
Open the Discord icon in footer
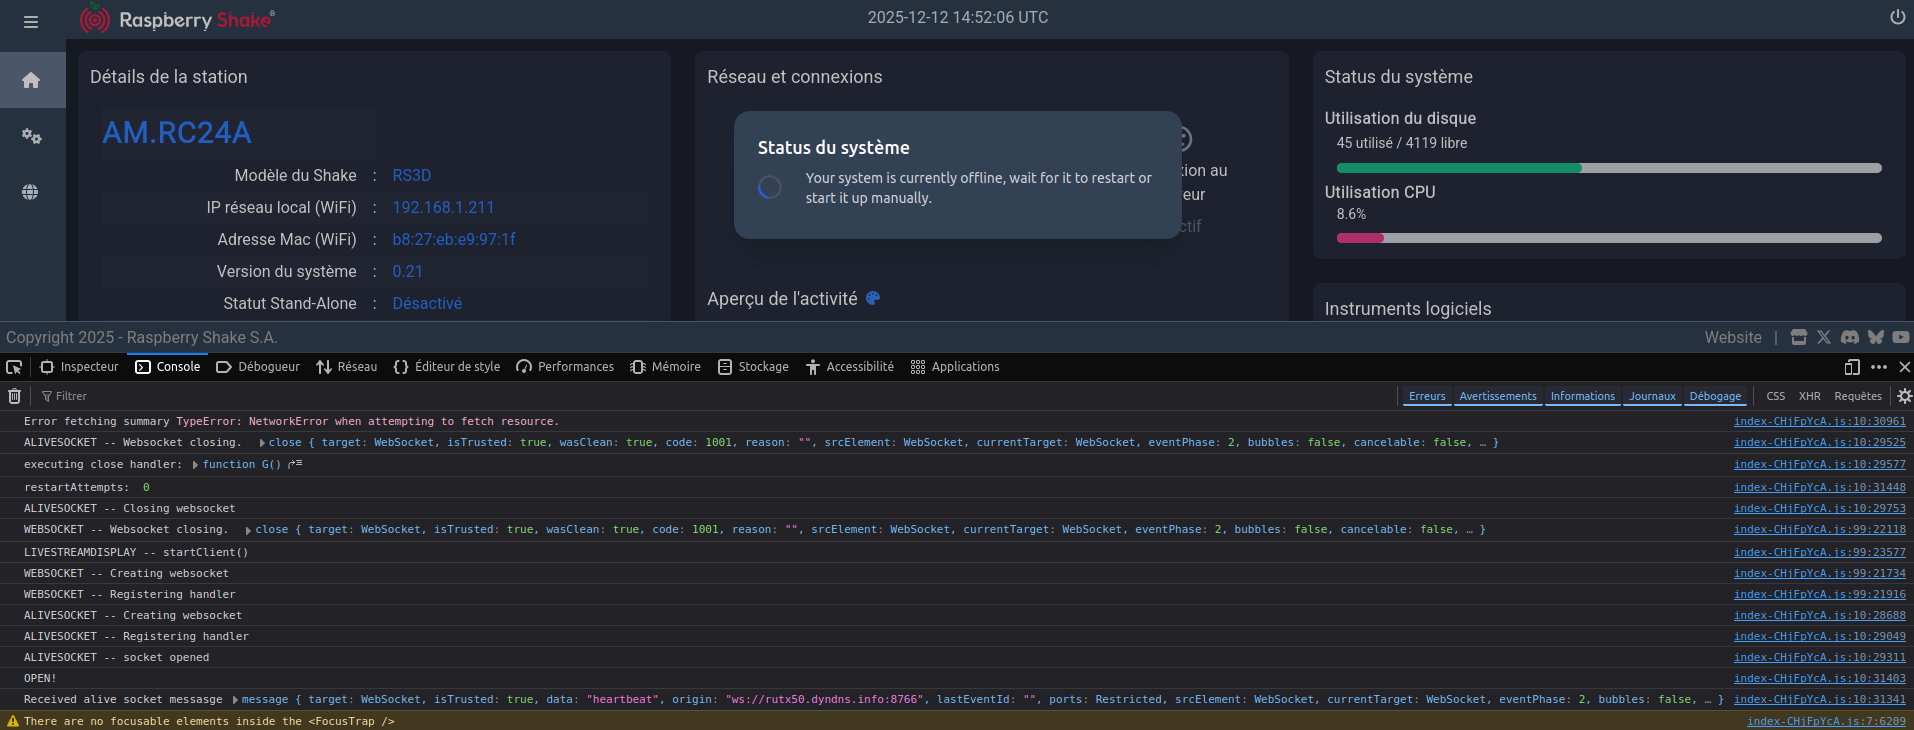tap(1850, 338)
